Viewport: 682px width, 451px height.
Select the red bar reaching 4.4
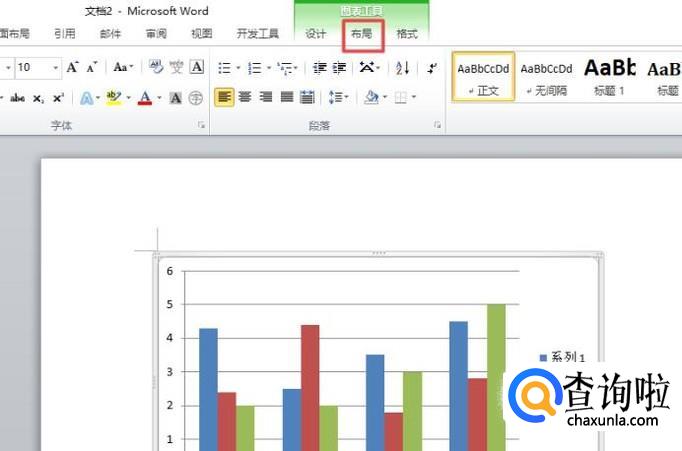(310, 388)
